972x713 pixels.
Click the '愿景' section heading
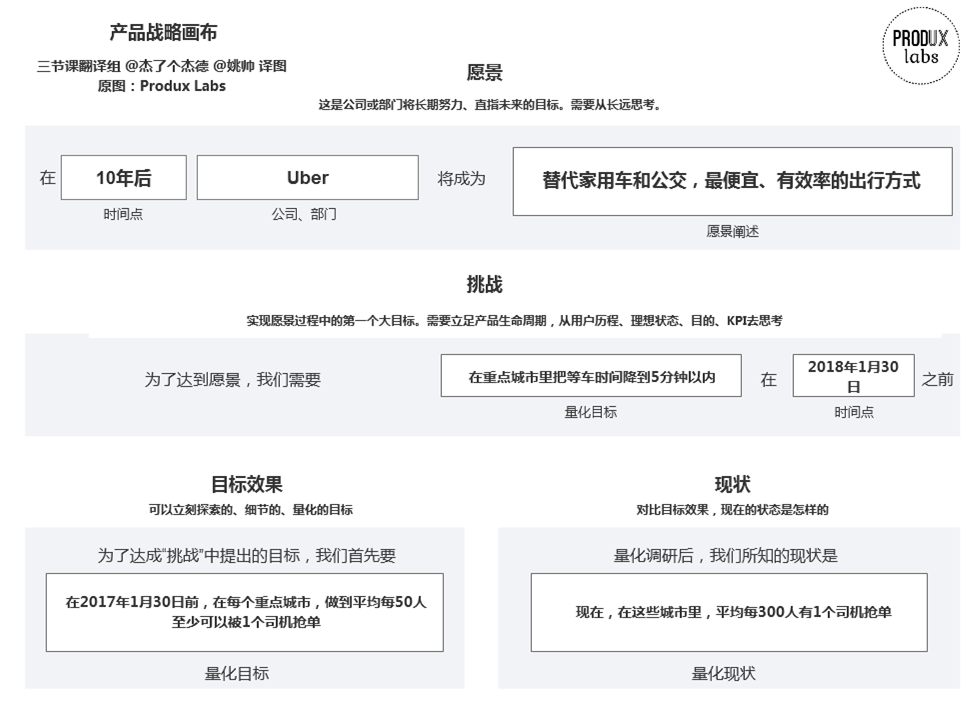(x=484, y=73)
